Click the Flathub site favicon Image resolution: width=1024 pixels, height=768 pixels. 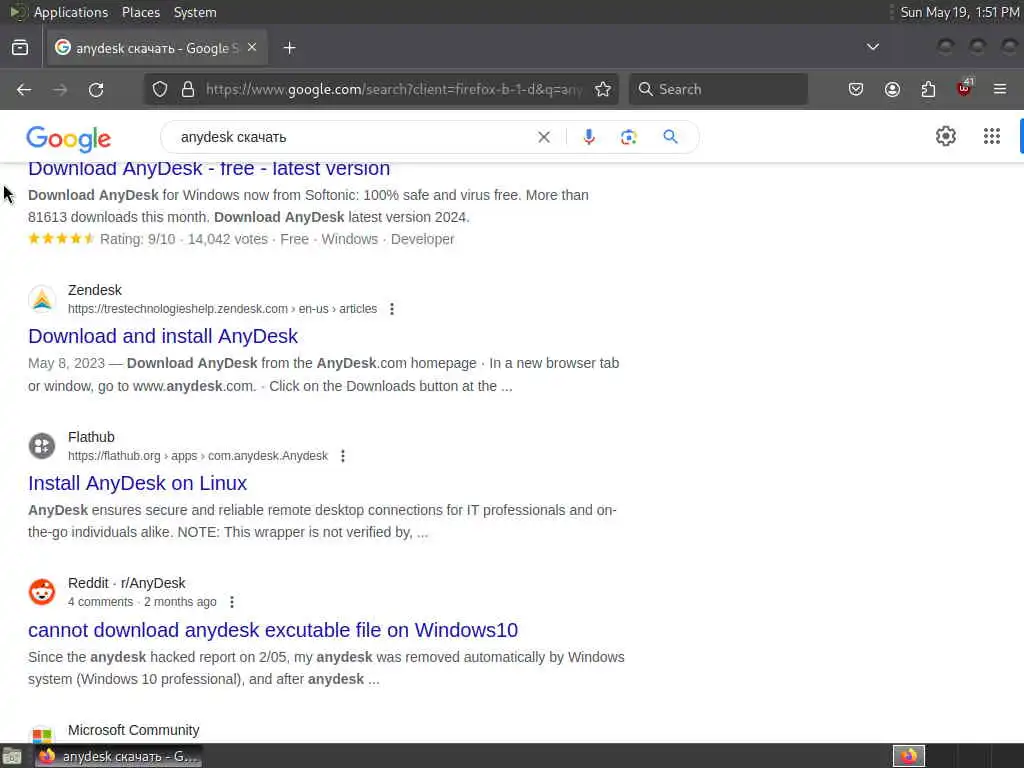pos(42,446)
